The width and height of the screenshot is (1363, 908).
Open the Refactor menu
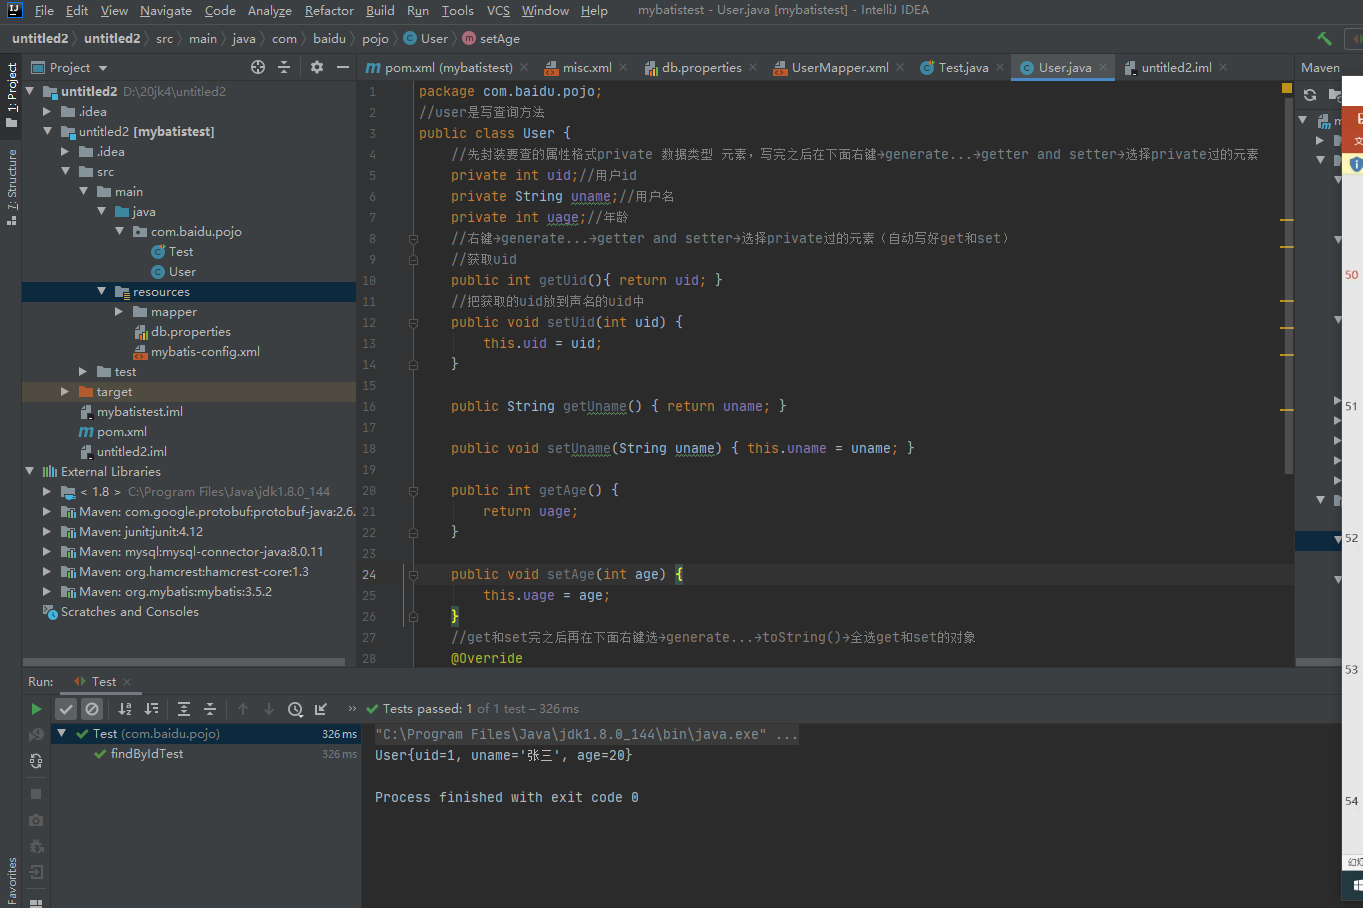tap(329, 11)
